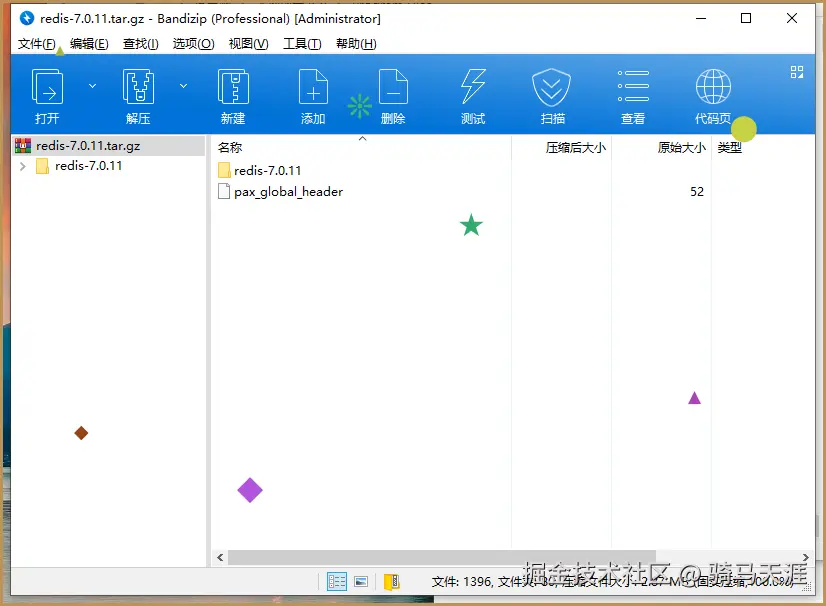Screen dimensions: 826x606
Task: Click the Open (打开) toolbar icon
Action: 47,87
